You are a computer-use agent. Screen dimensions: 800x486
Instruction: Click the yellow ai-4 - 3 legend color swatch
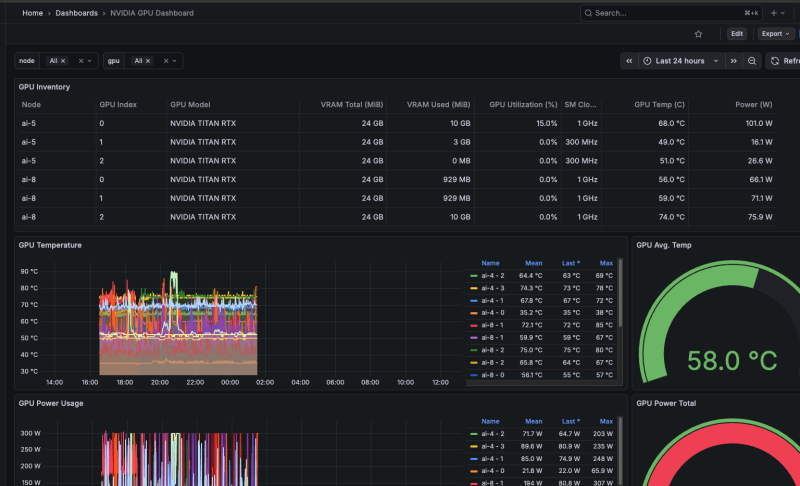click(x=473, y=287)
